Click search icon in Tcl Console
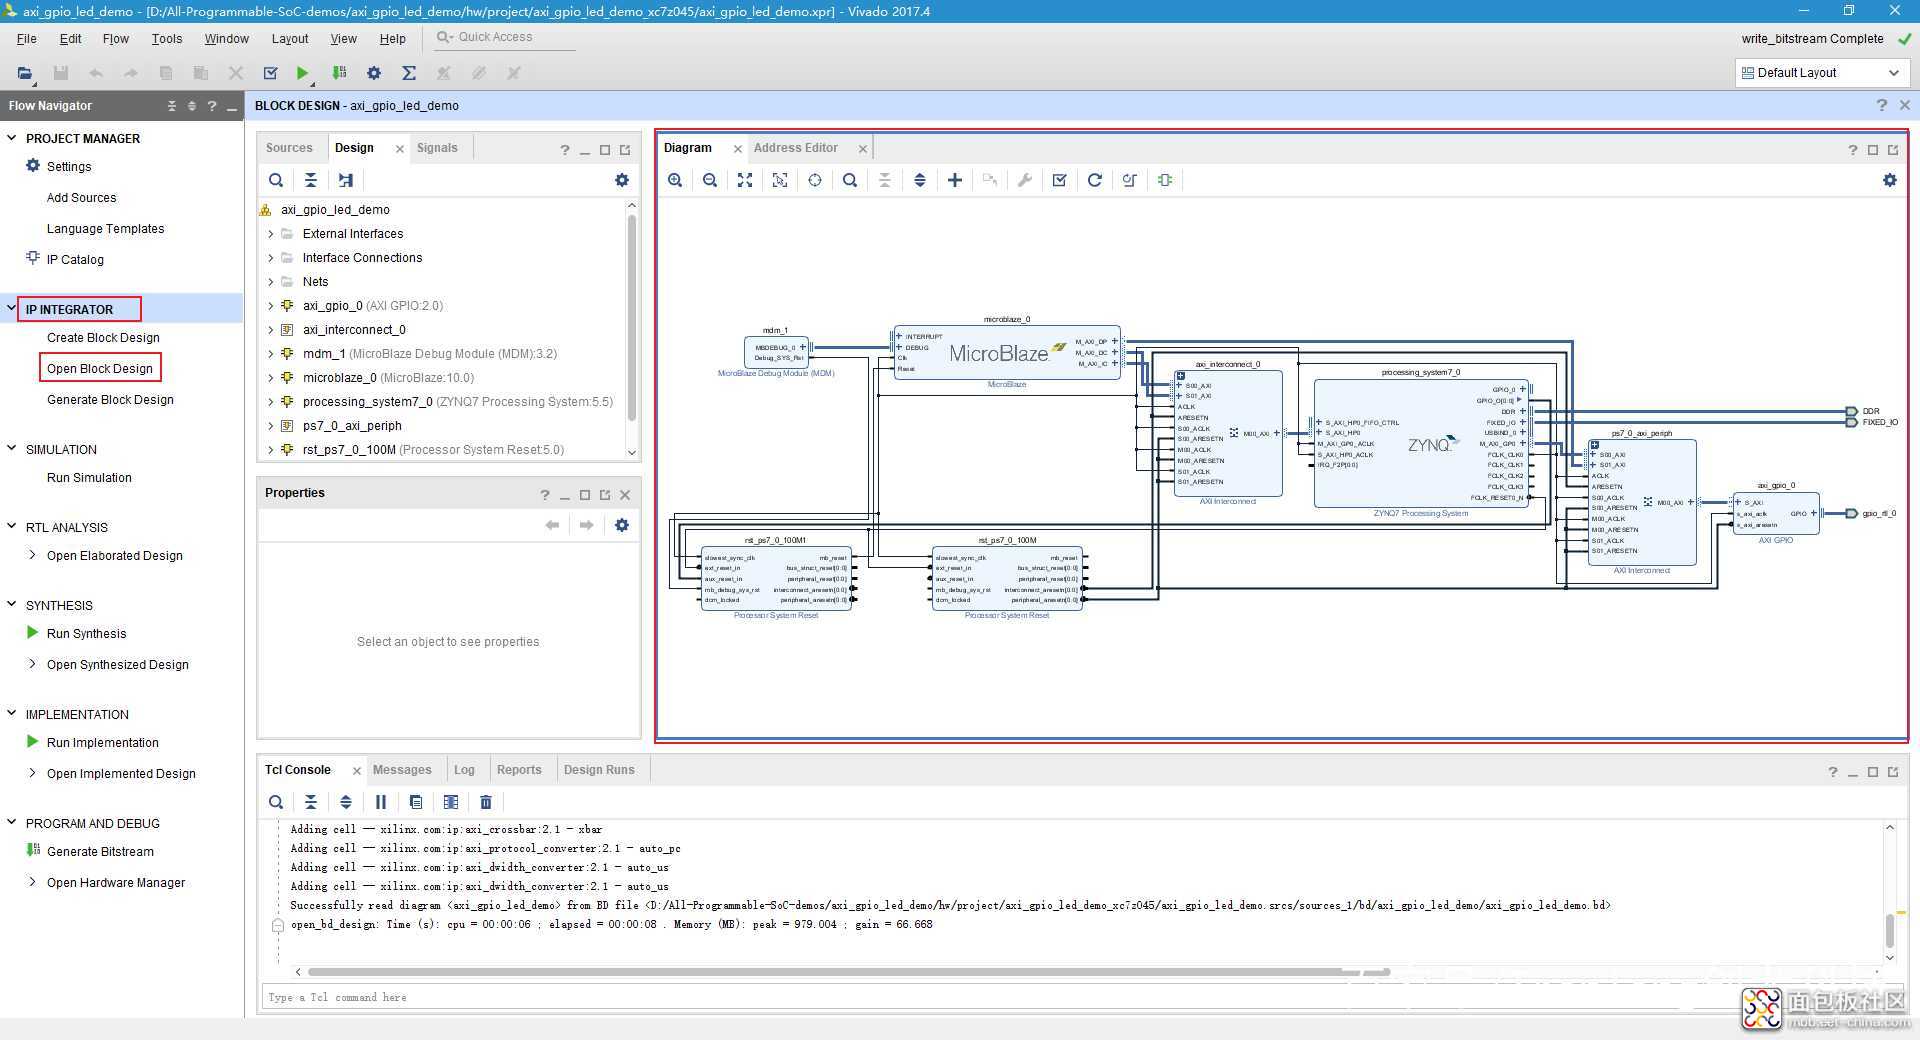1920x1040 pixels. click(276, 802)
